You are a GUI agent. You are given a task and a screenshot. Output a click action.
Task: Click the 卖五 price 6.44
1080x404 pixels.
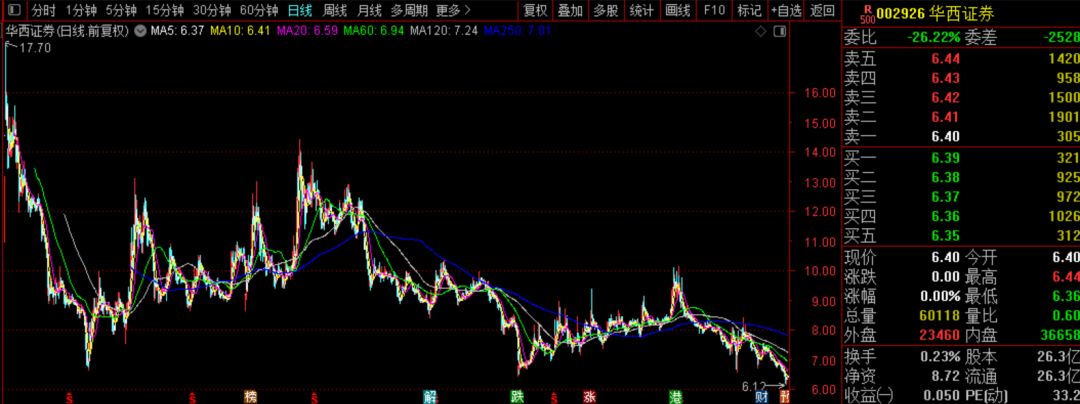point(946,59)
